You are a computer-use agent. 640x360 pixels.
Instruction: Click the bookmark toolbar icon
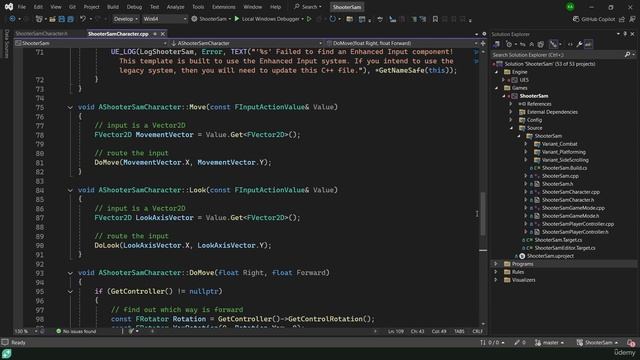(x=435, y=19)
